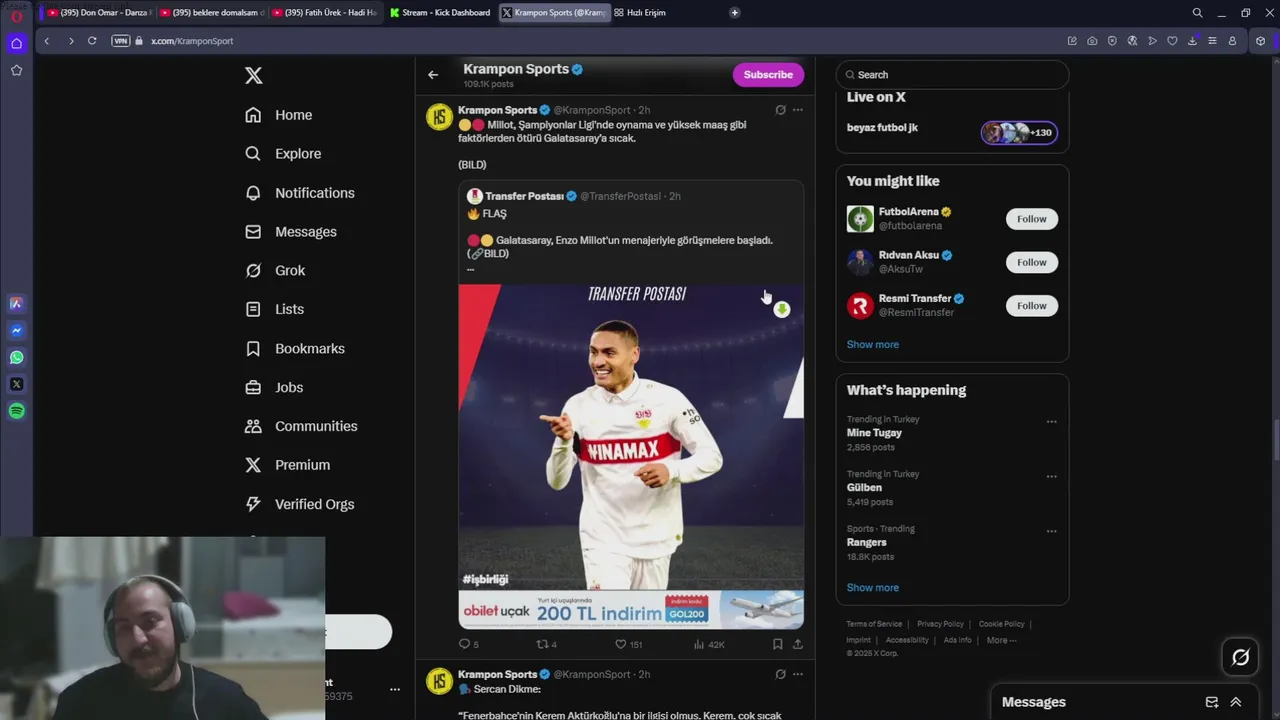The width and height of the screenshot is (1280, 720).
Task: Go to Messages in the left sidebar
Action: click(x=291, y=232)
